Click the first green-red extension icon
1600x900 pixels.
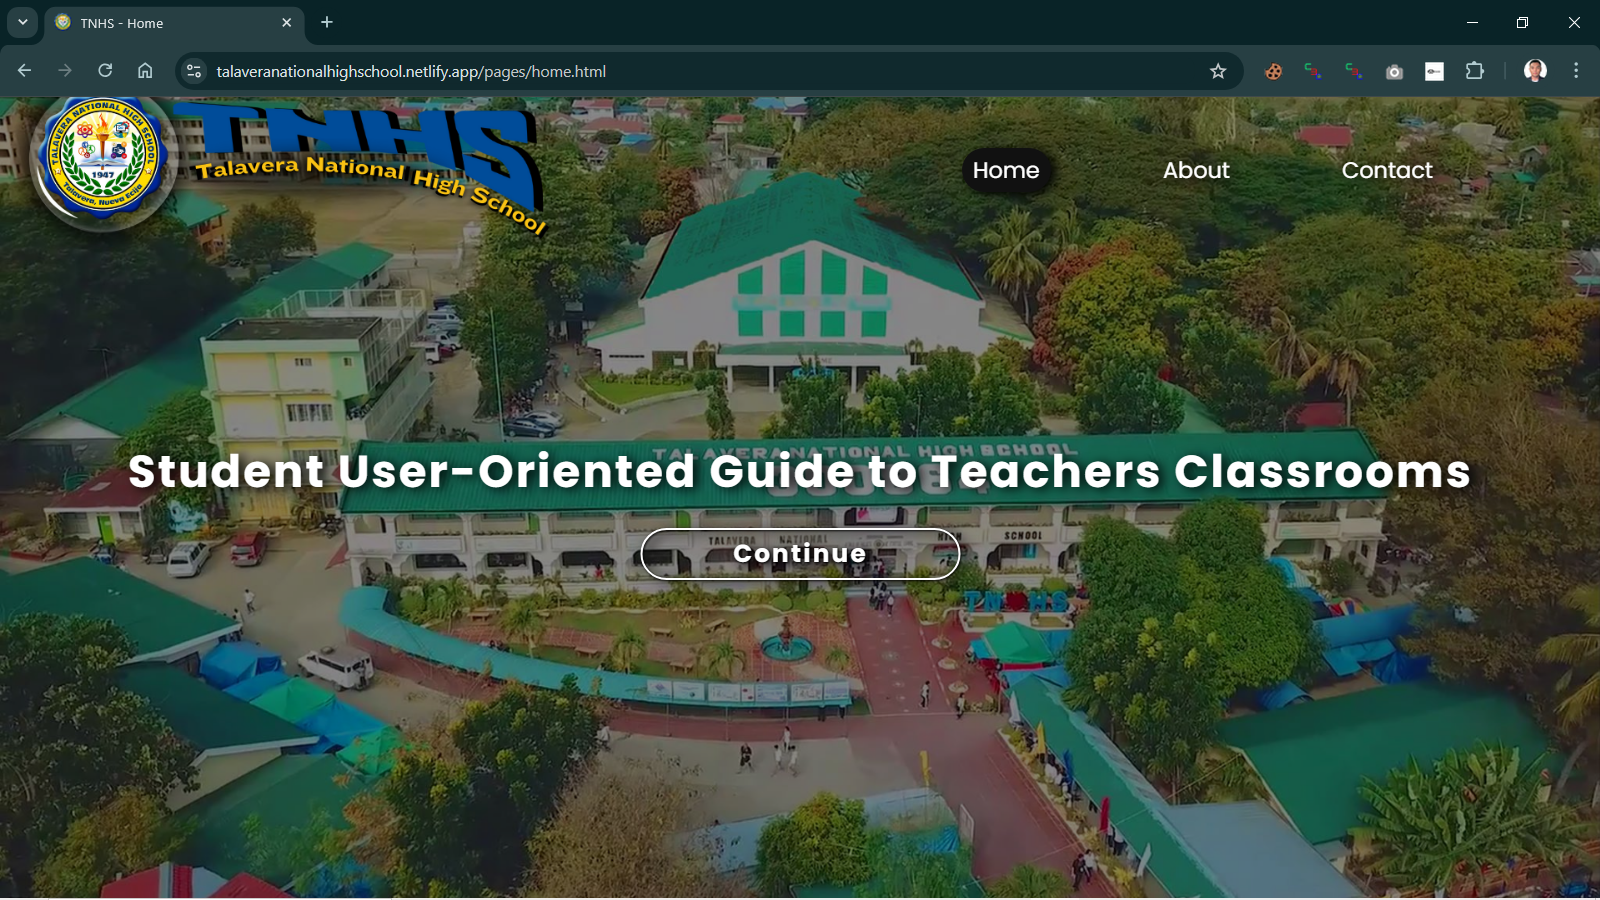[1313, 71]
